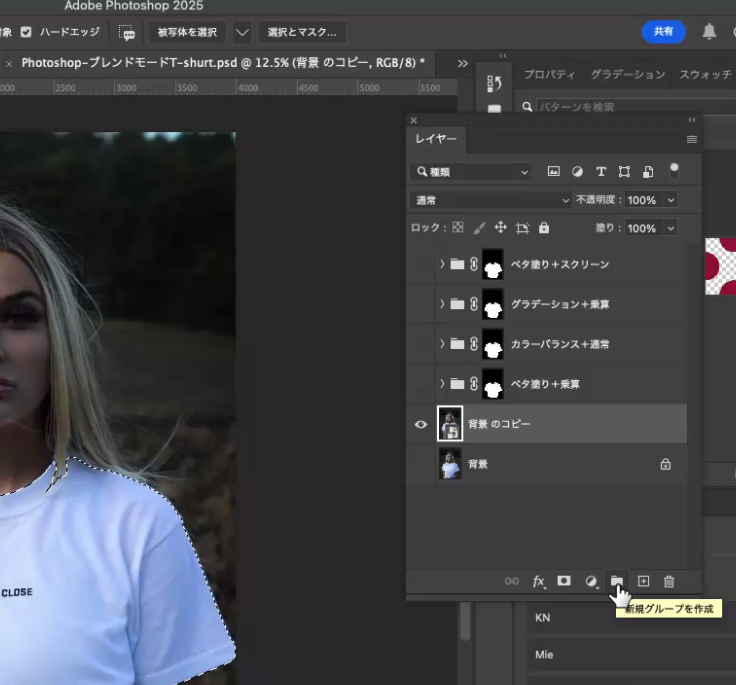Toggle the layer filter on/off switch
This screenshot has height=685, width=736.
pyautogui.click(x=674, y=170)
